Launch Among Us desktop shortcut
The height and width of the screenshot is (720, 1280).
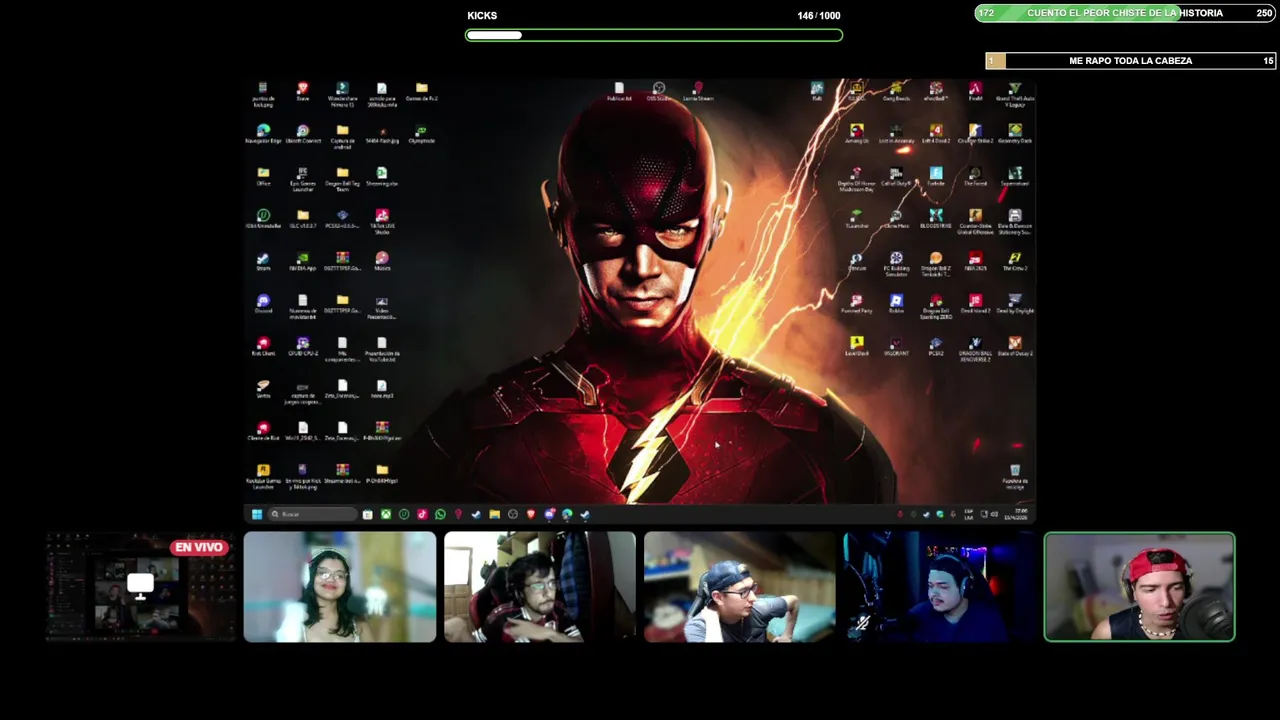click(x=857, y=134)
